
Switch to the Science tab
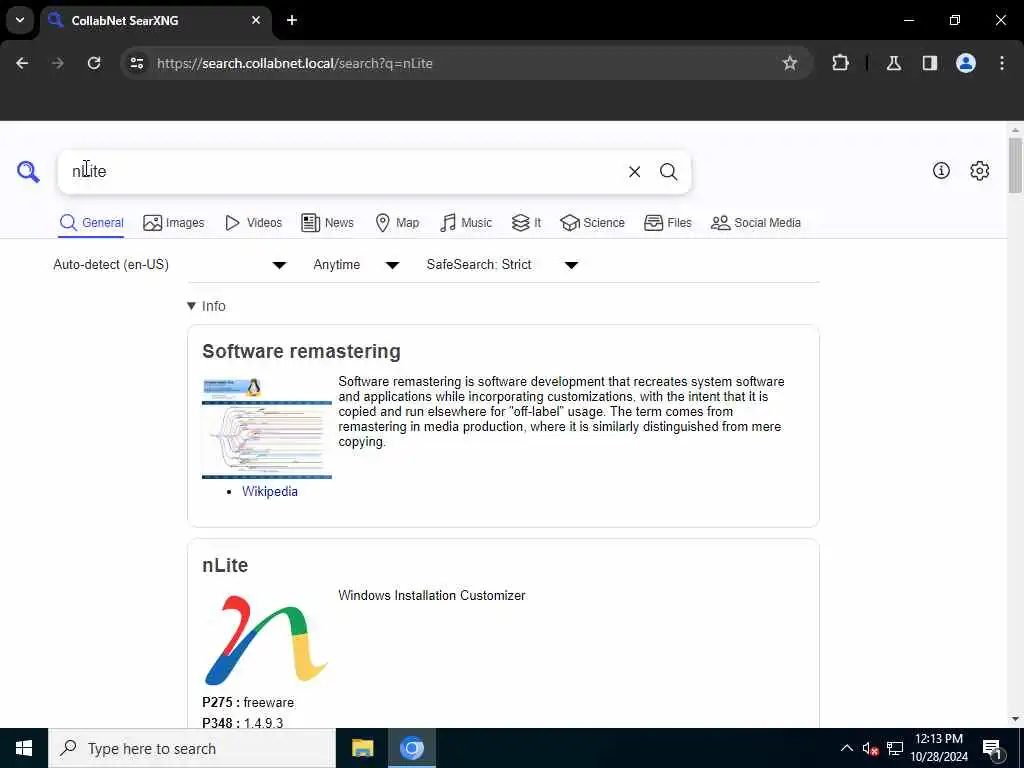[x=592, y=223]
